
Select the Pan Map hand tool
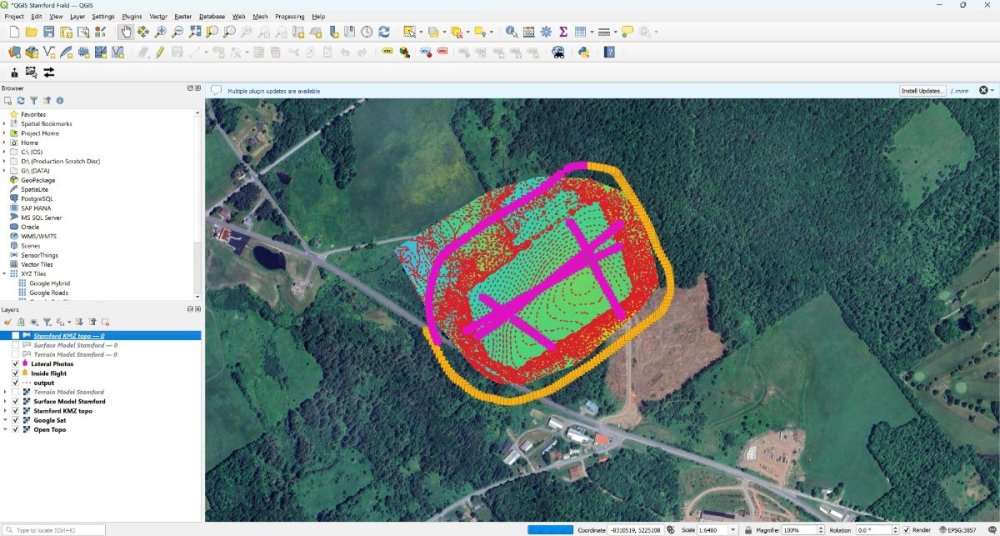pyautogui.click(x=126, y=32)
